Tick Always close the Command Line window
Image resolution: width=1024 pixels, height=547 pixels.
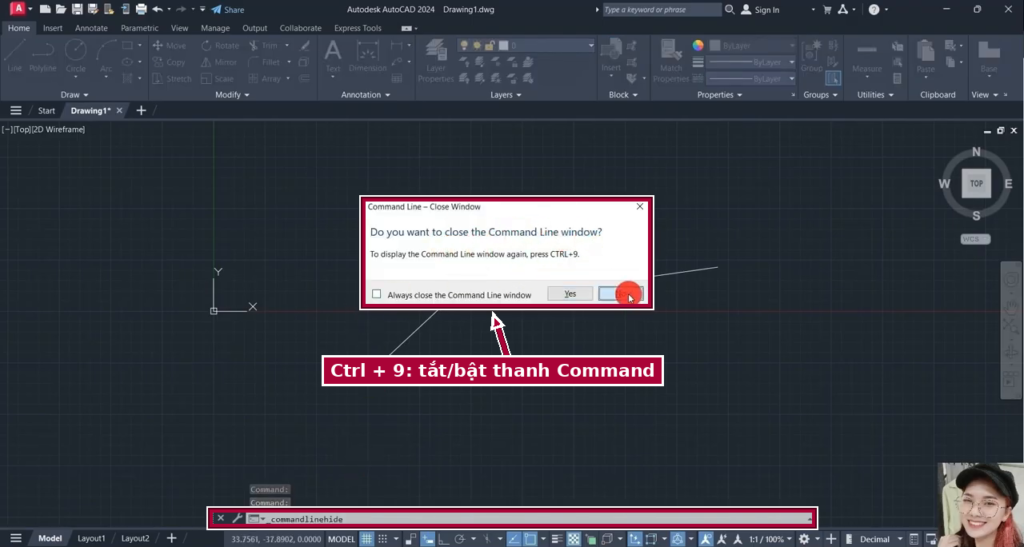tap(376, 294)
